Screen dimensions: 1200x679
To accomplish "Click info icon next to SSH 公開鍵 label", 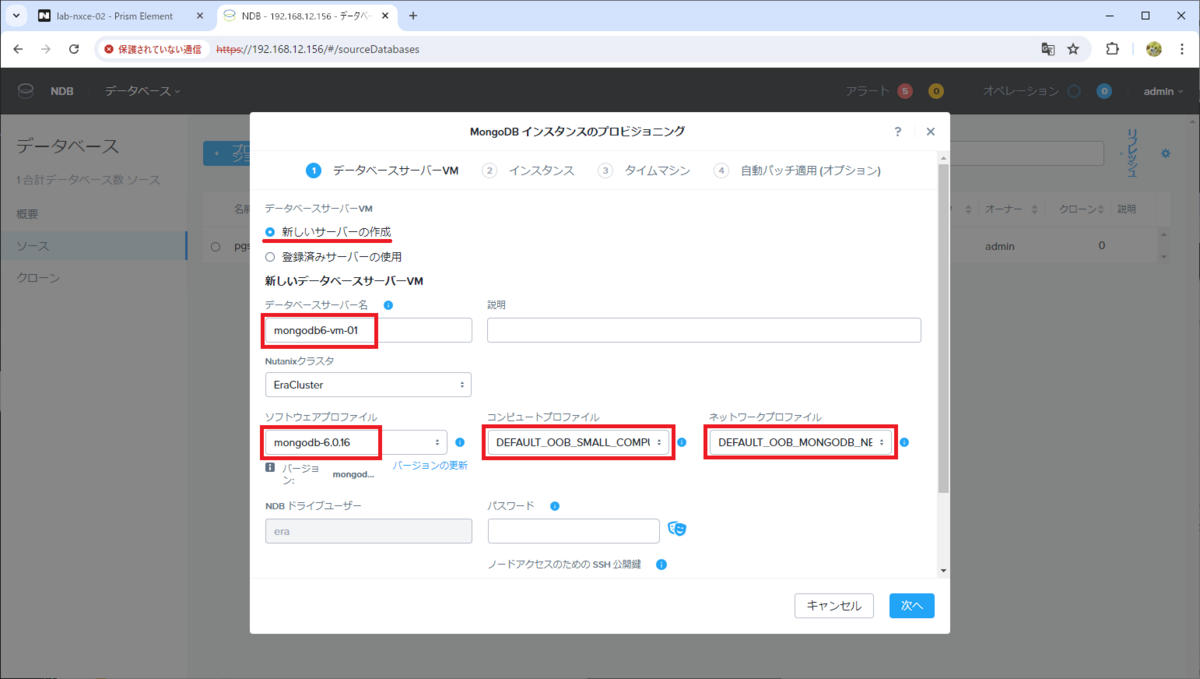I will pos(661,565).
